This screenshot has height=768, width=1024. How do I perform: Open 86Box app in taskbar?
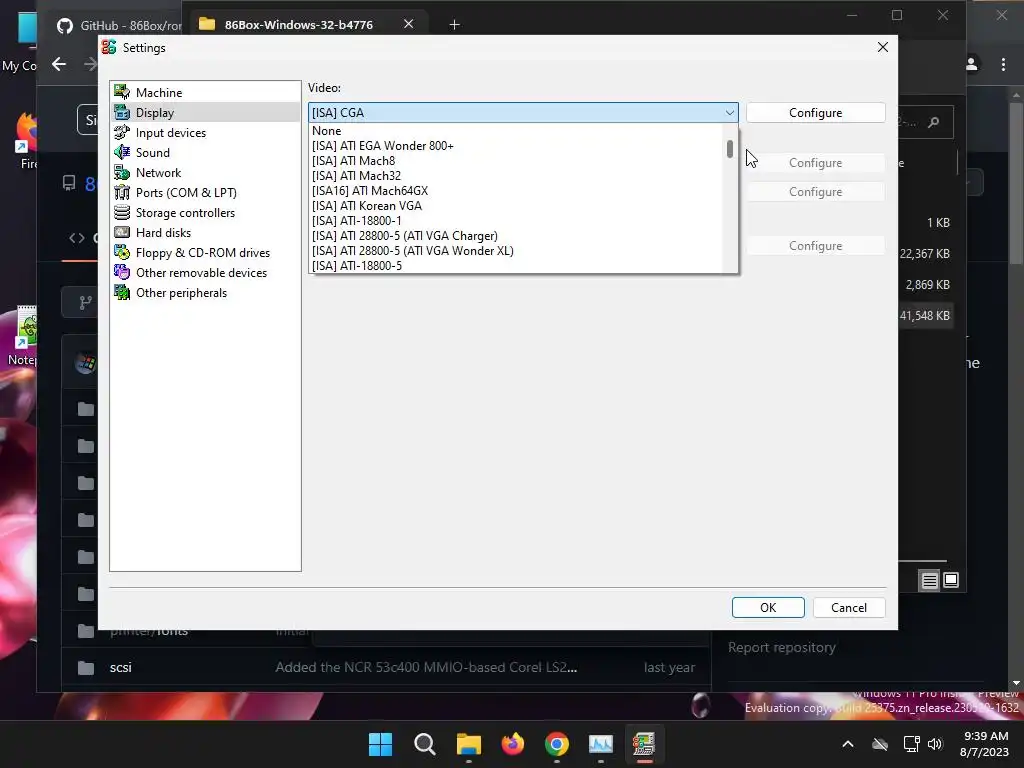coord(644,744)
